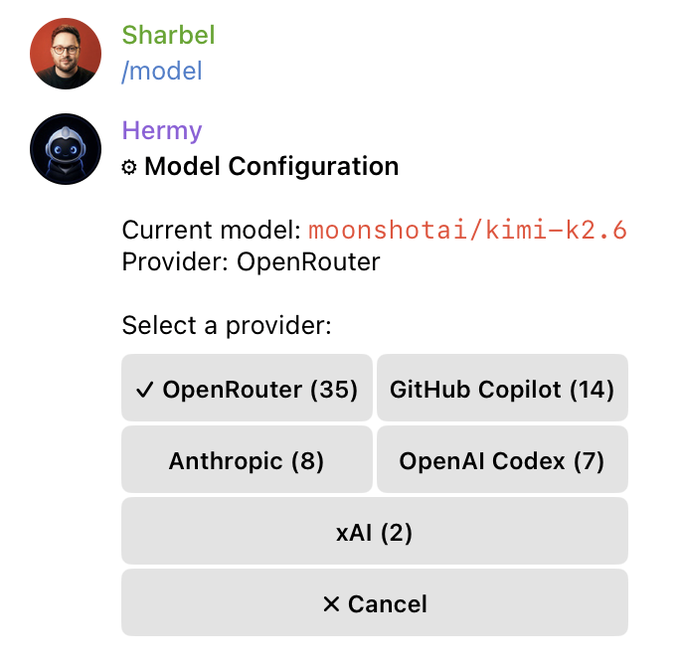Click the X icon on the Cancel button
The width and height of the screenshot is (680, 664).
[331, 604]
